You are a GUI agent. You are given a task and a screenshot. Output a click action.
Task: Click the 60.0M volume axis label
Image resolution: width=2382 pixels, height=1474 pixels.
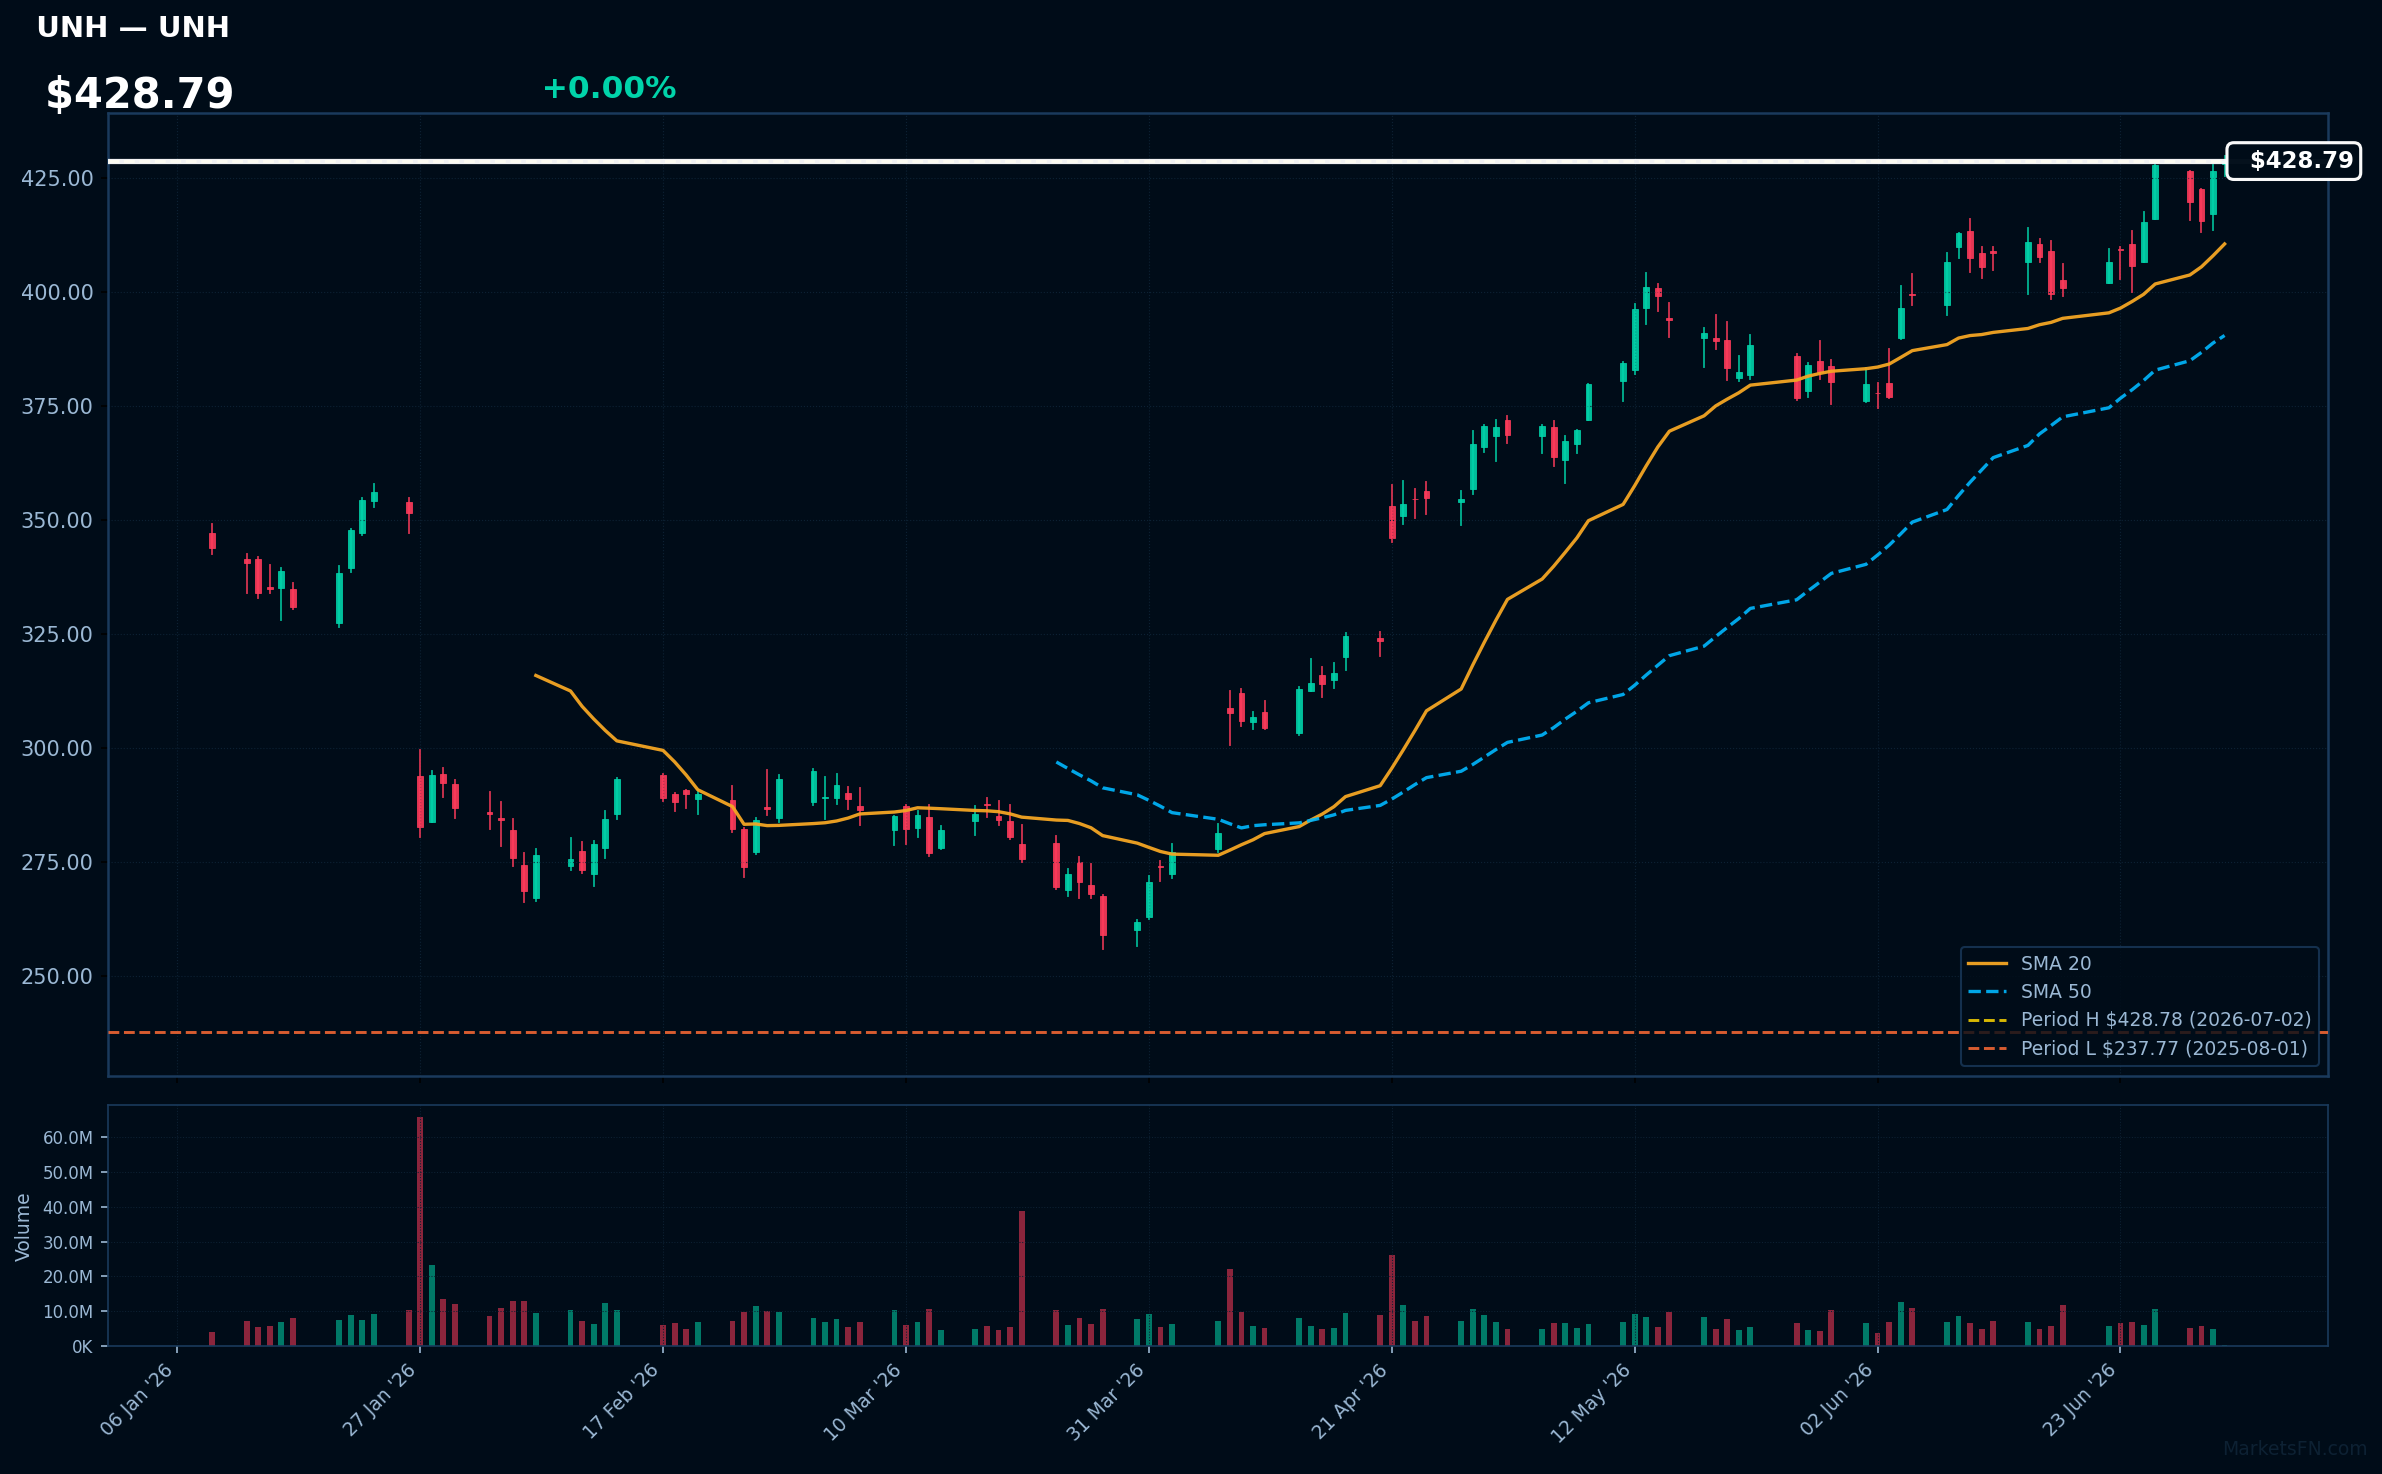point(68,1138)
